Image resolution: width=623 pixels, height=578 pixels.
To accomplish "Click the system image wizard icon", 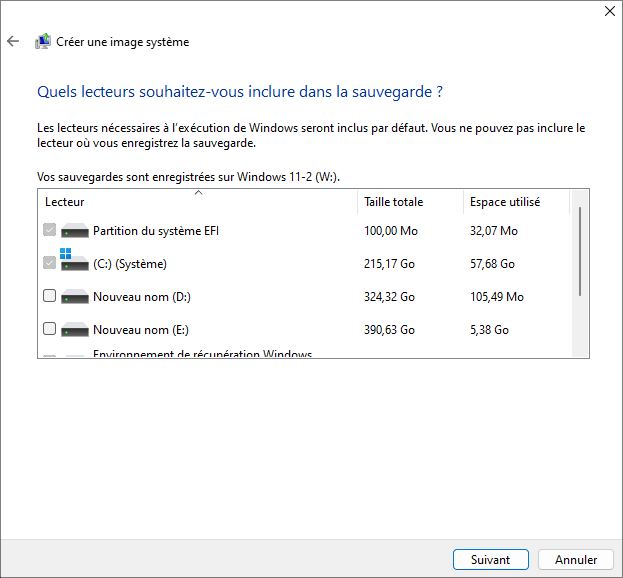I will click(x=43, y=42).
